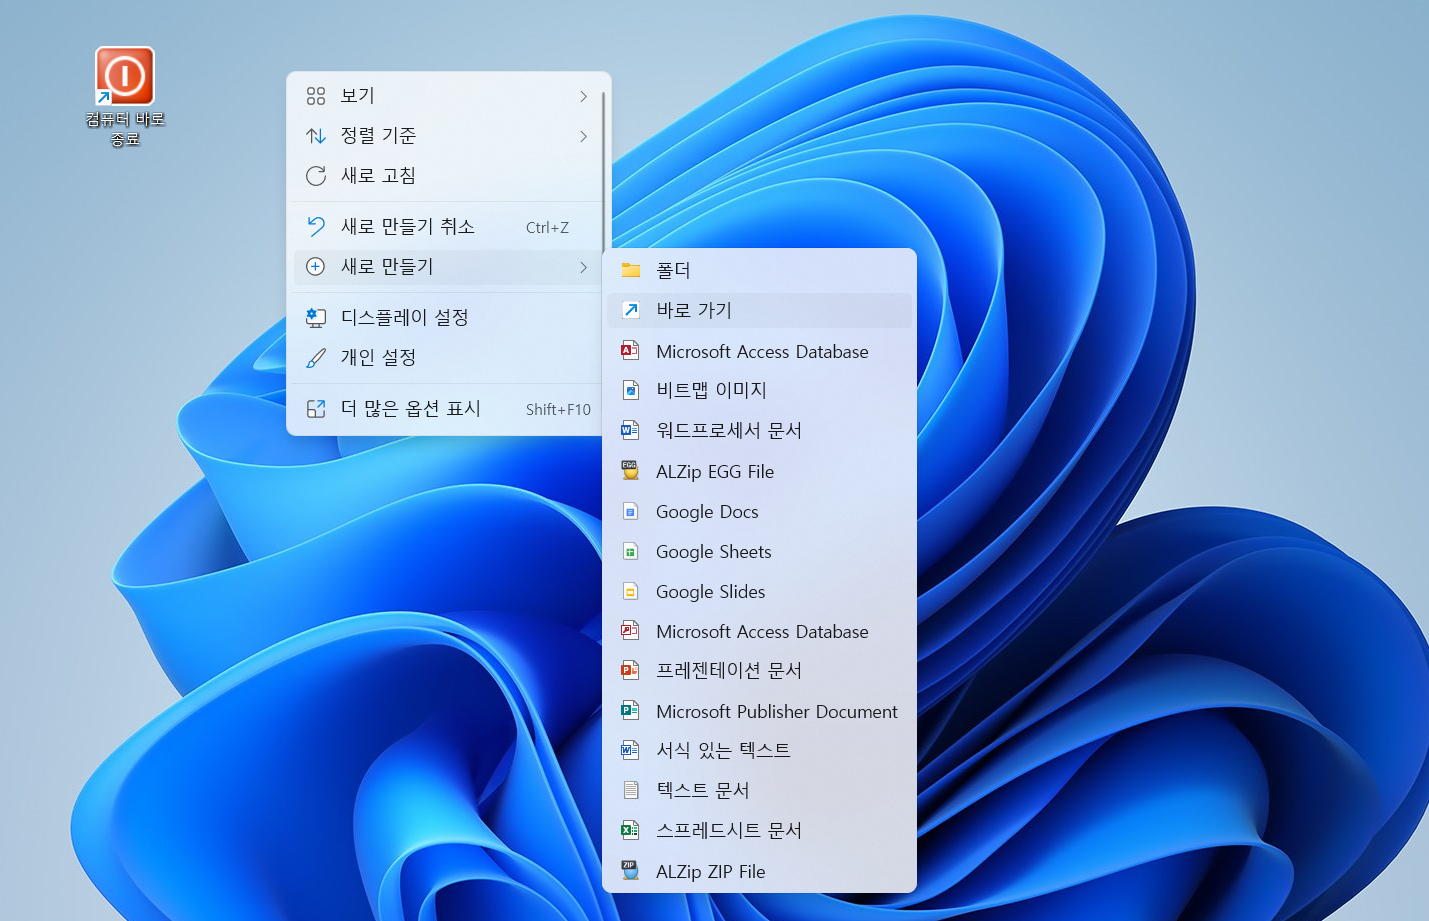Click the plus icon beside 새로 만들기
Screen dimensions: 1429x921
(316, 267)
